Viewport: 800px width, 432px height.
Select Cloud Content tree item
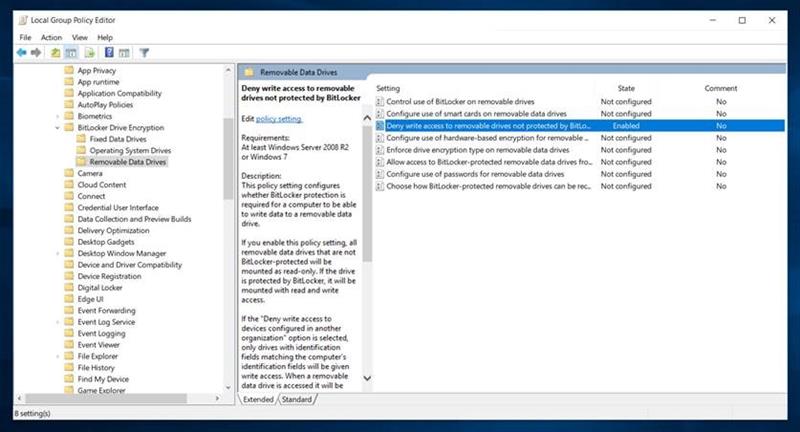coord(102,185)
